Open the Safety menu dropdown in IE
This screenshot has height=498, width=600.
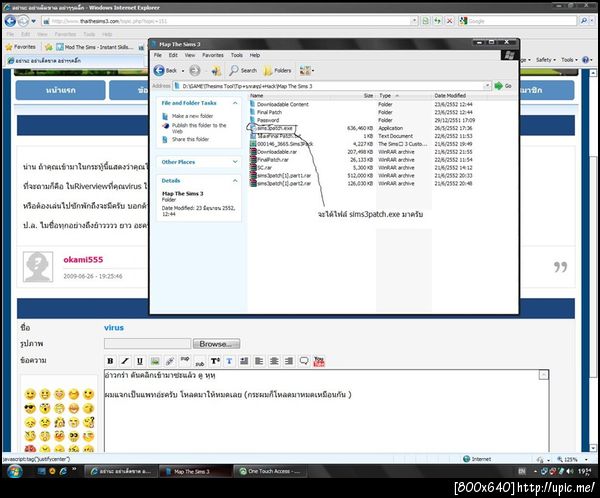[x=545, y=60]
